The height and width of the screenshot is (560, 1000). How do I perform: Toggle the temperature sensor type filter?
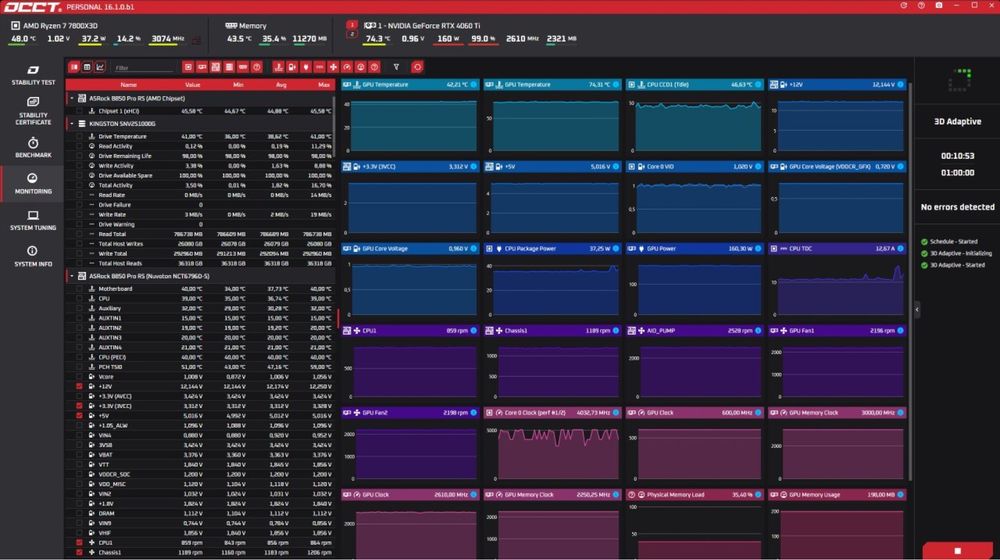coord(278,67)
